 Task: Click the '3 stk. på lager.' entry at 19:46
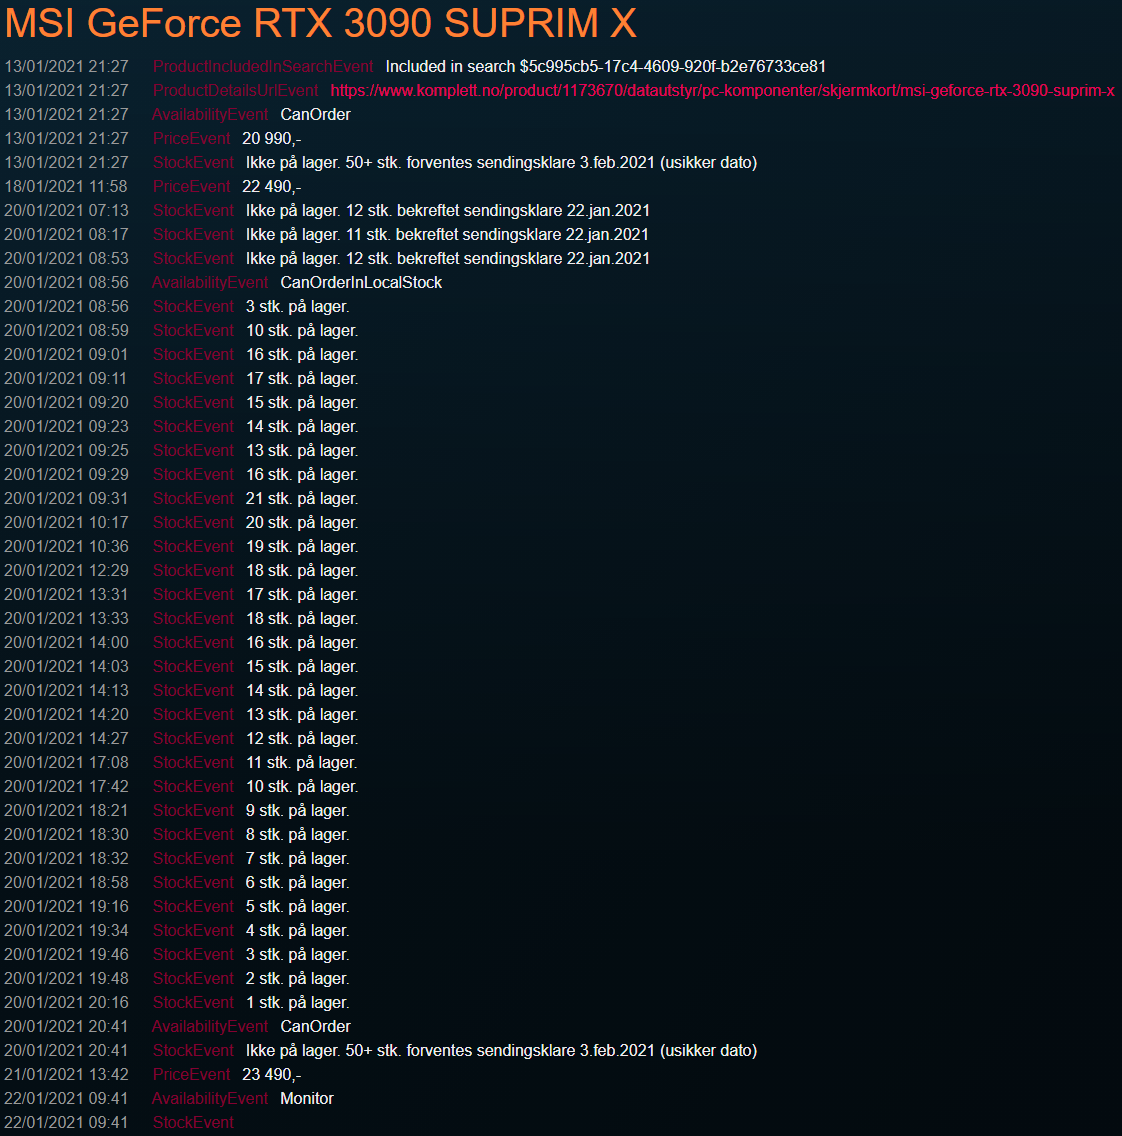tap(298, 955)
